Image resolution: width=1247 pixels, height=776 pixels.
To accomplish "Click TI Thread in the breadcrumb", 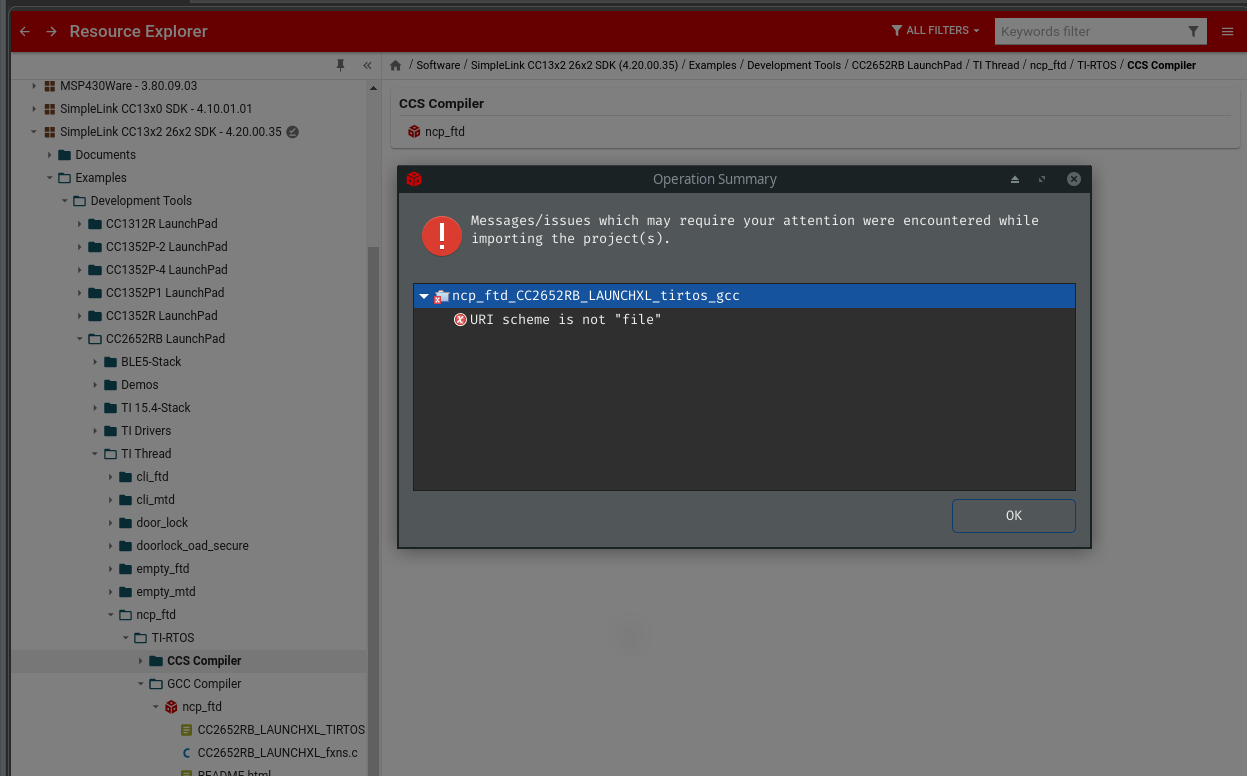I will tap(996, 65).
